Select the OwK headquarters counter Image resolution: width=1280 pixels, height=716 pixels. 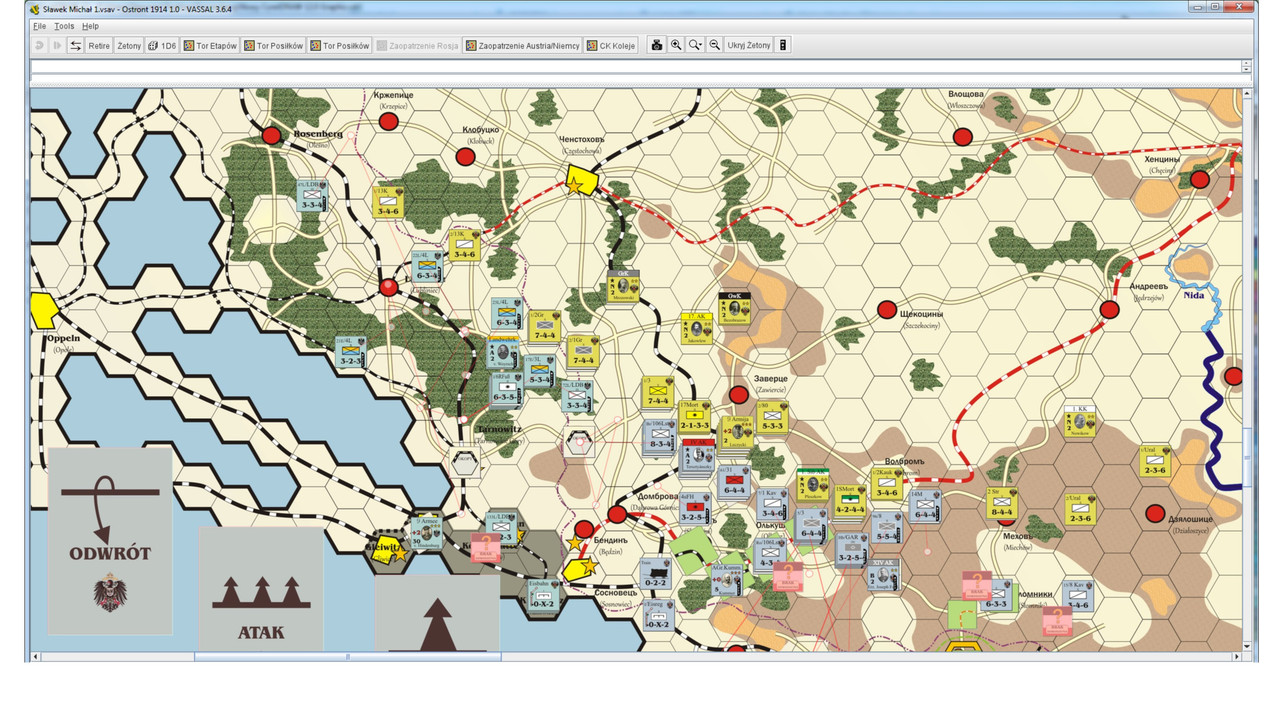(734, 309)
